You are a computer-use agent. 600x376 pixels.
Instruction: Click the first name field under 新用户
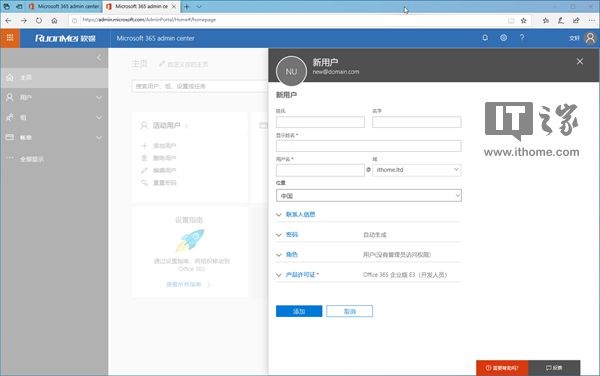coord(320,122)
